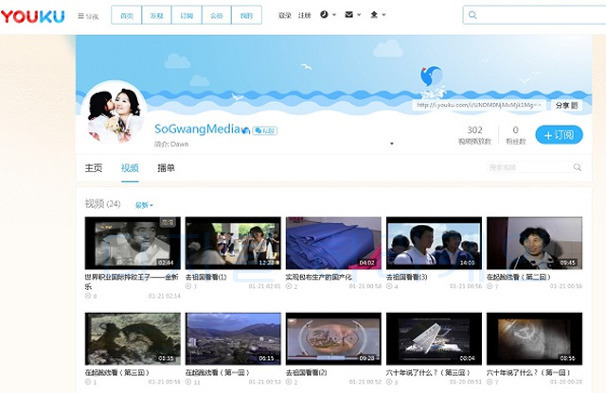Subscribe with the blue +订阅 button

coord(559,135)
